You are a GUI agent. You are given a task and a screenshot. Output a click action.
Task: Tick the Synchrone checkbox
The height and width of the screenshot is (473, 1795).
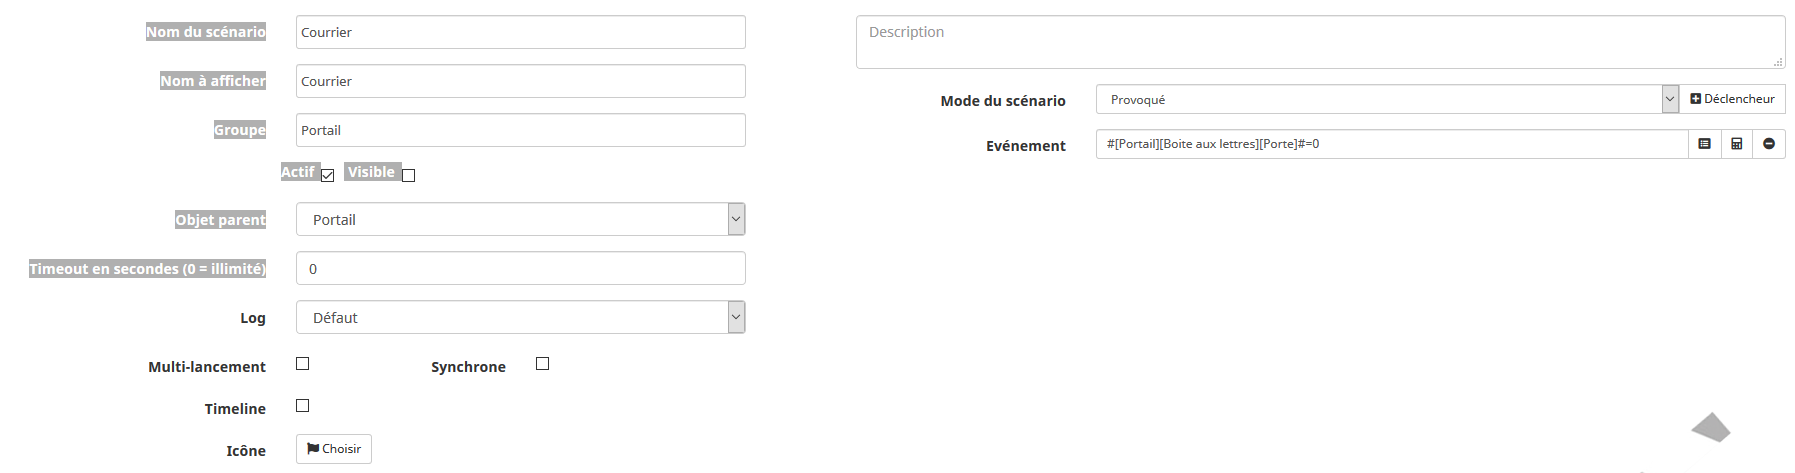coord(542,364)
